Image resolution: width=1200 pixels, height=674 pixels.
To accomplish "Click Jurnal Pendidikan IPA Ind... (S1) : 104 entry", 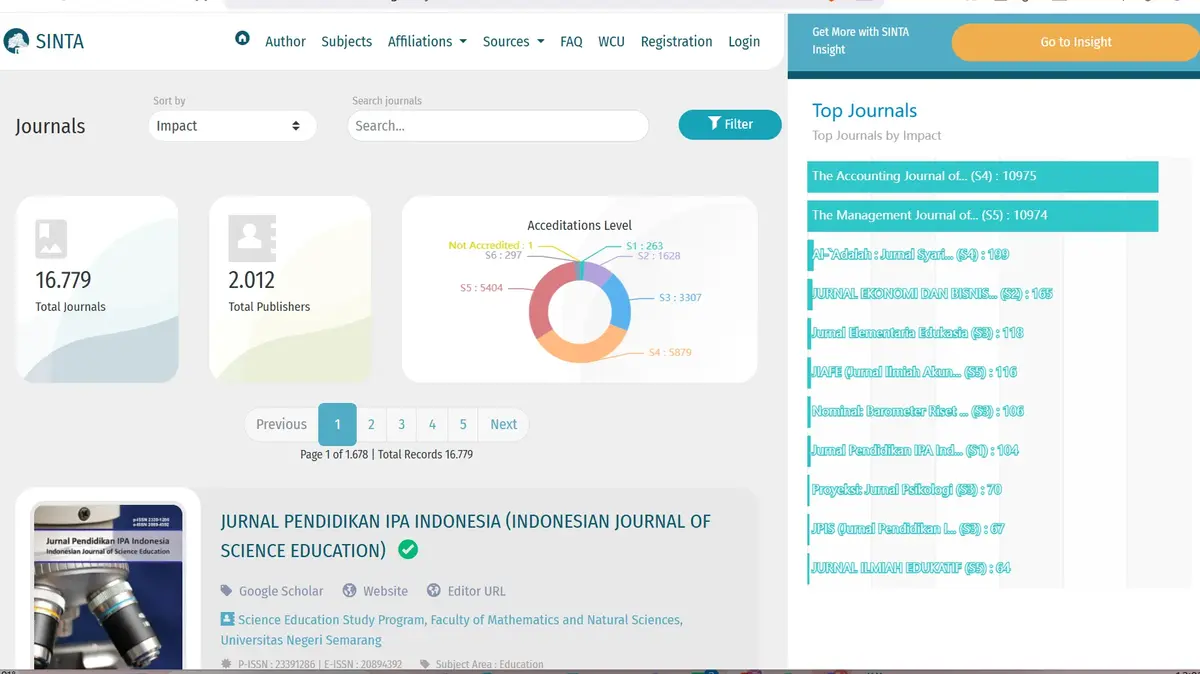I will tap(913, 451).
